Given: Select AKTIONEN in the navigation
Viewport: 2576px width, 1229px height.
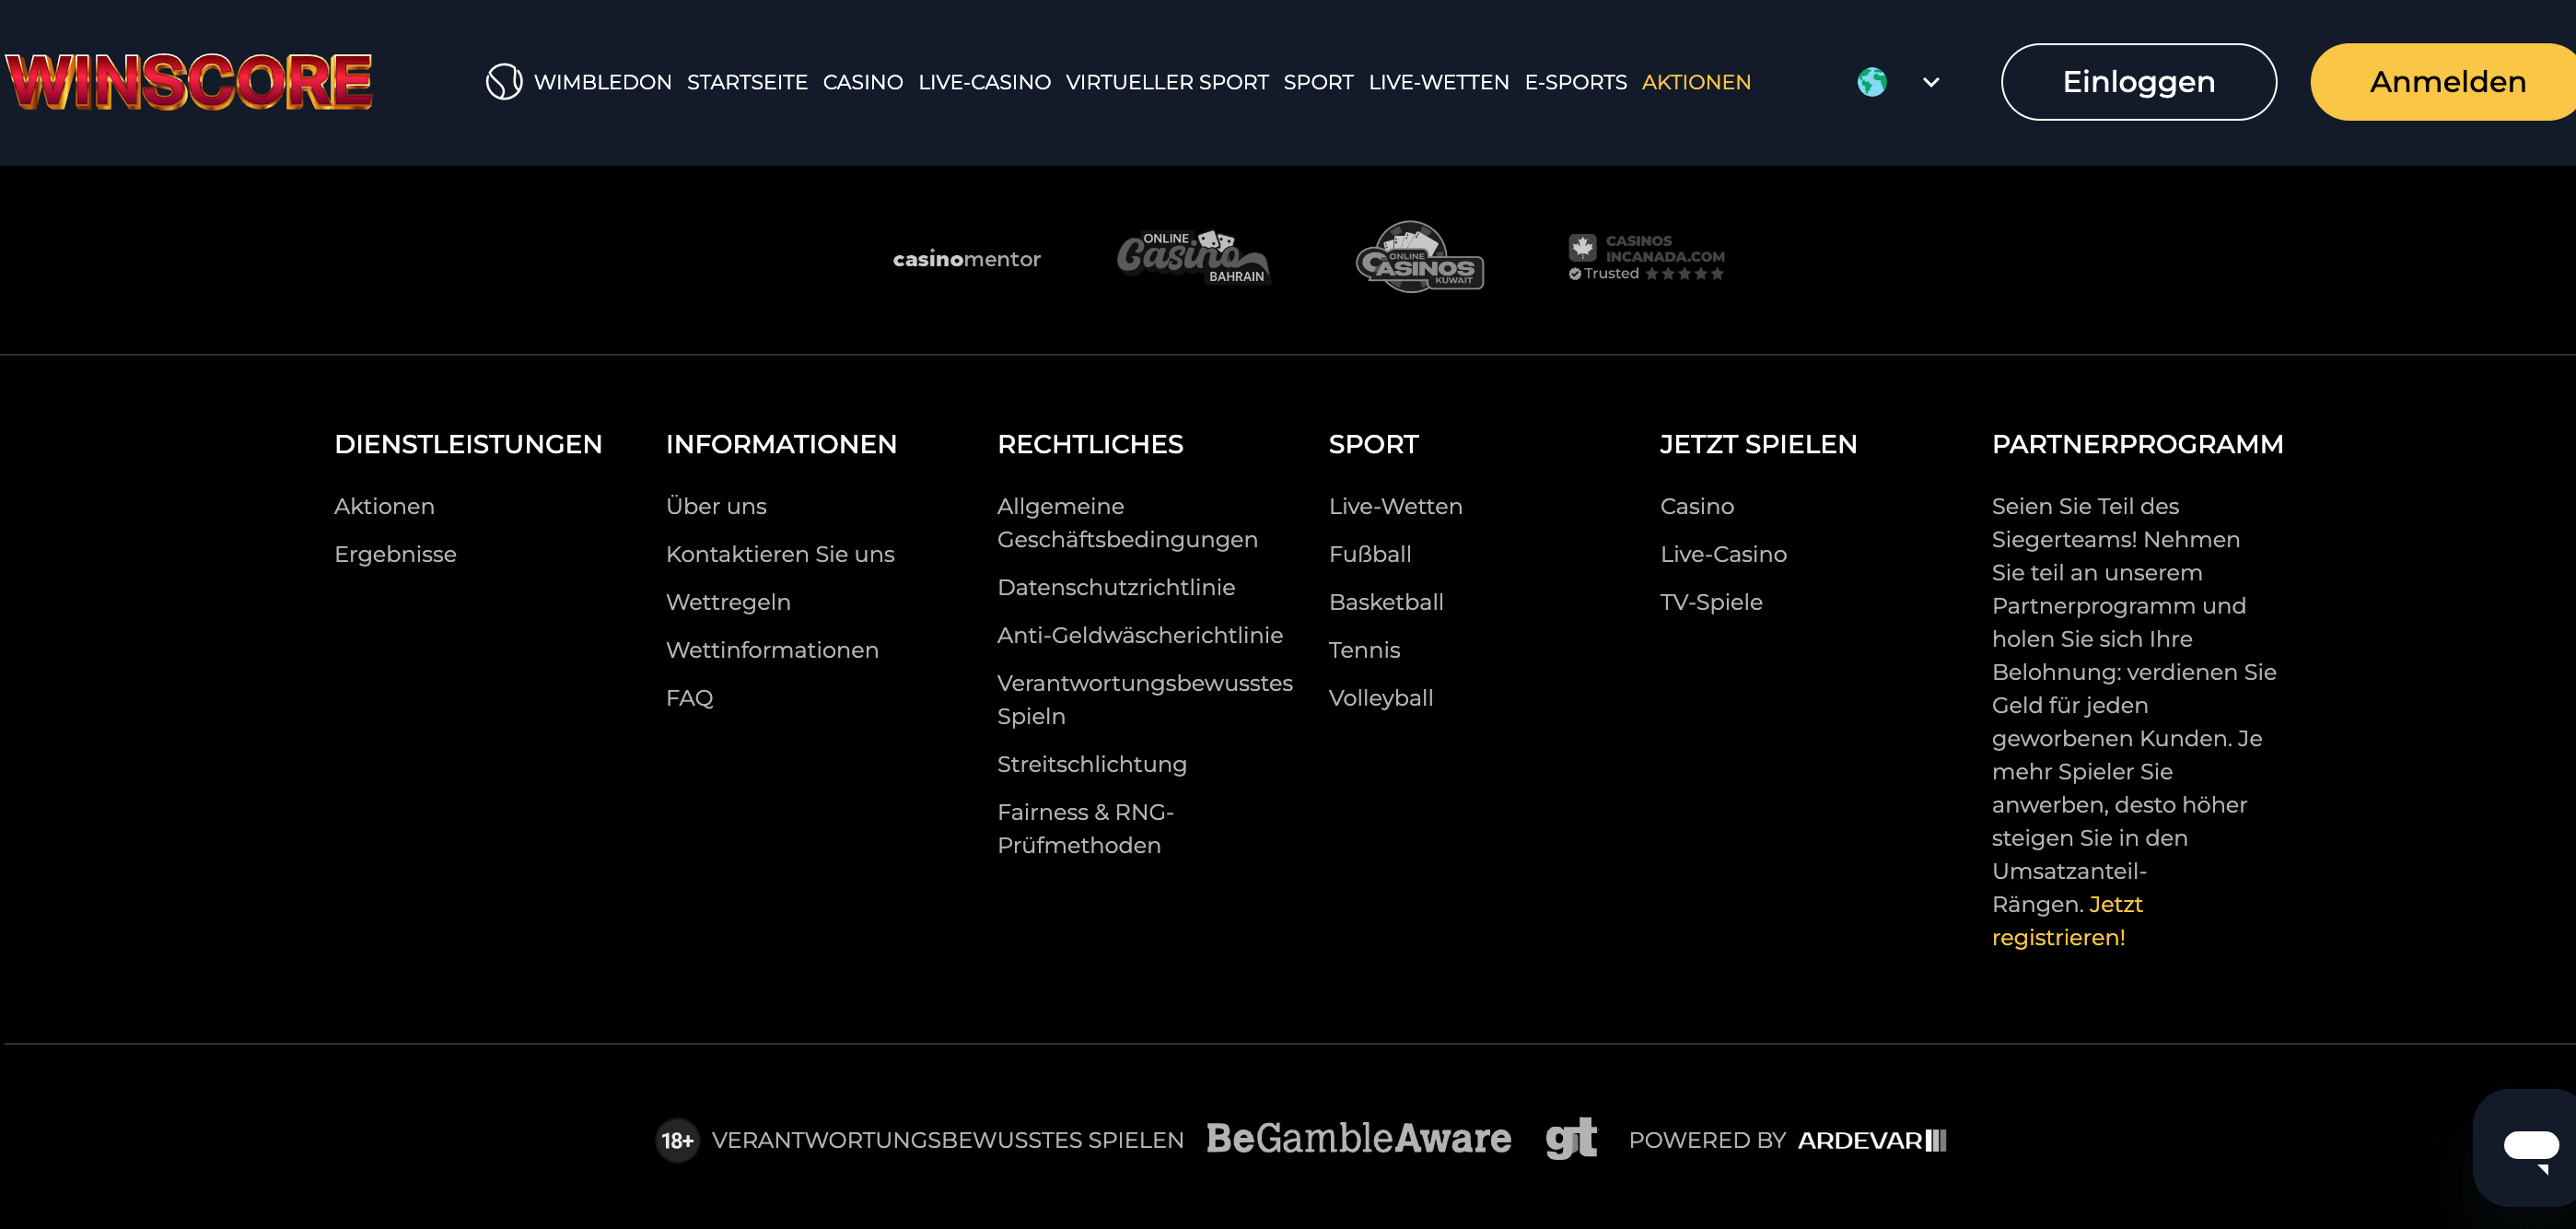Looking at the screenshot, I should (1696, 81).
